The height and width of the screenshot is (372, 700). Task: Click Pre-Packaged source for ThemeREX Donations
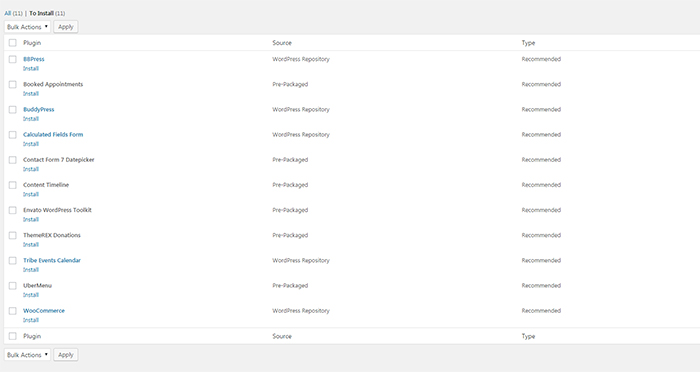290,235
